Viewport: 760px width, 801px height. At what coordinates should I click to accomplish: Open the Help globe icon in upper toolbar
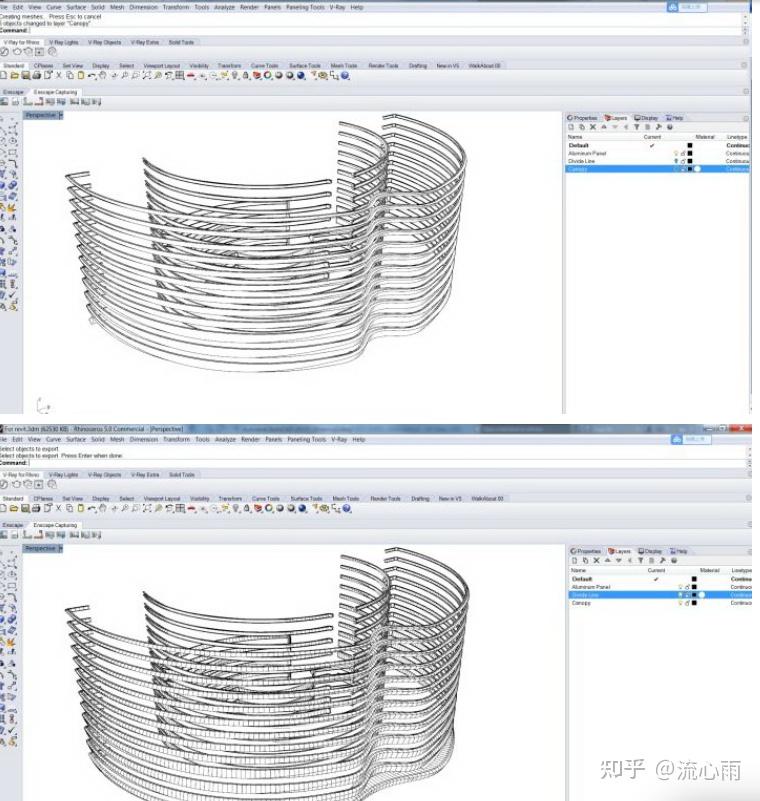(345, 76)
